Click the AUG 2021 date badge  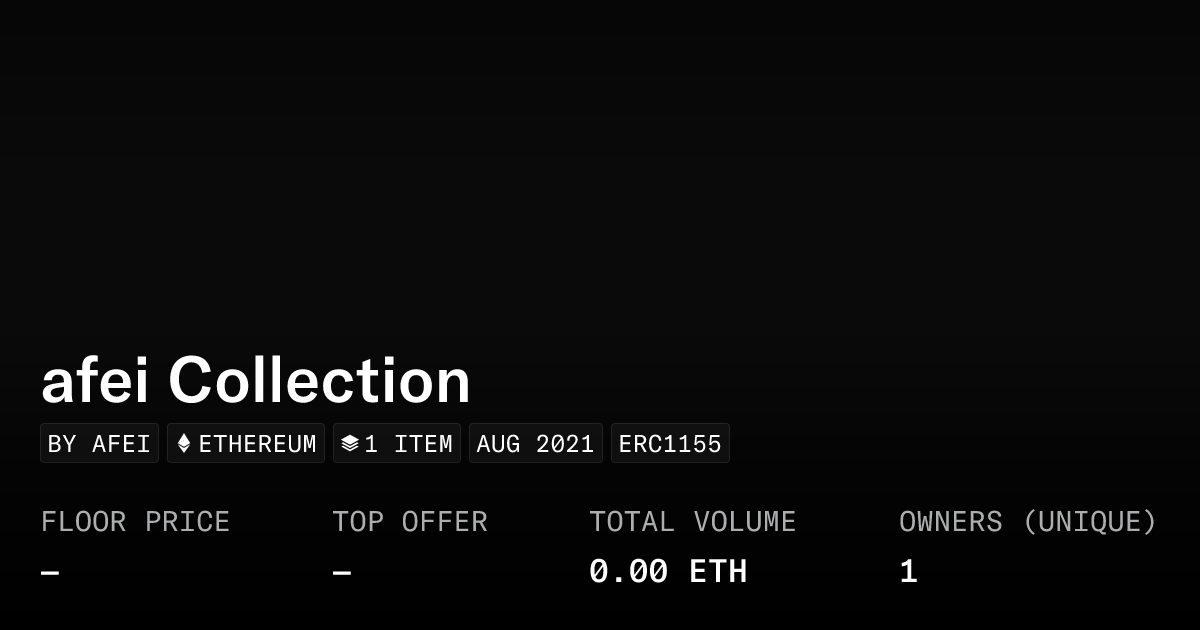coord(535,443)
